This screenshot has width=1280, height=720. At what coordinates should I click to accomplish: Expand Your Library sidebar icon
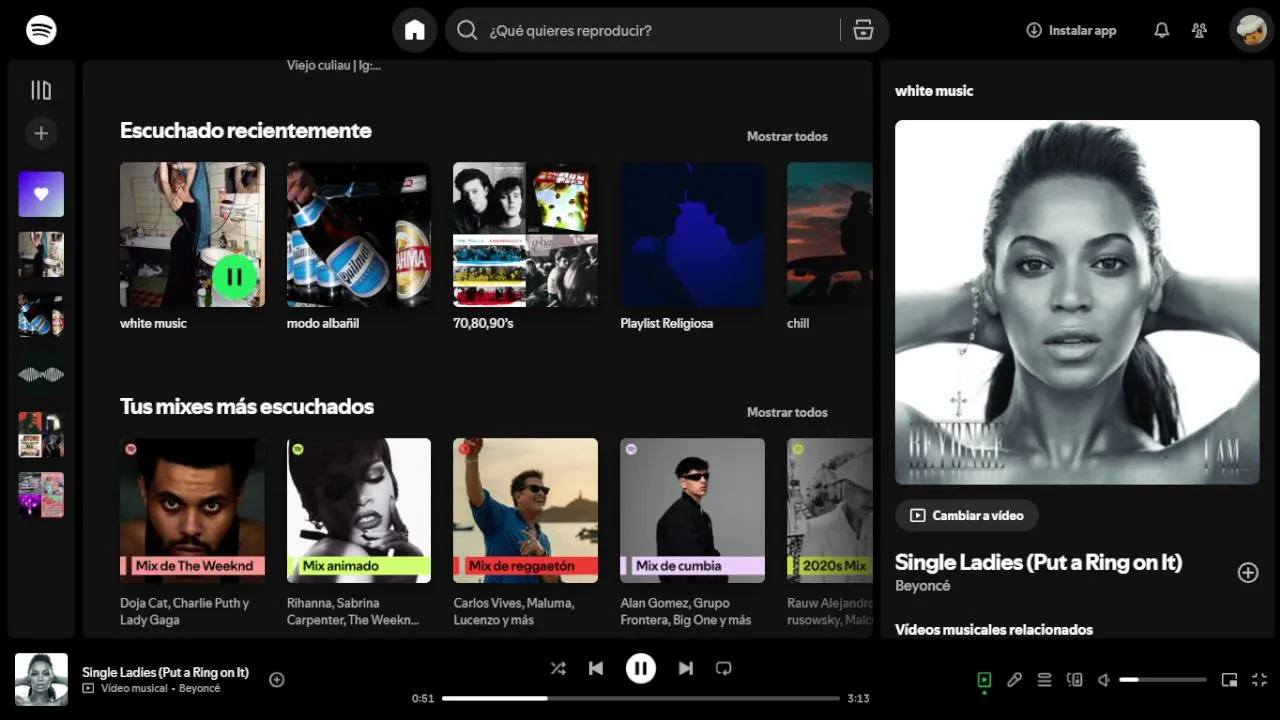(41, 90)
